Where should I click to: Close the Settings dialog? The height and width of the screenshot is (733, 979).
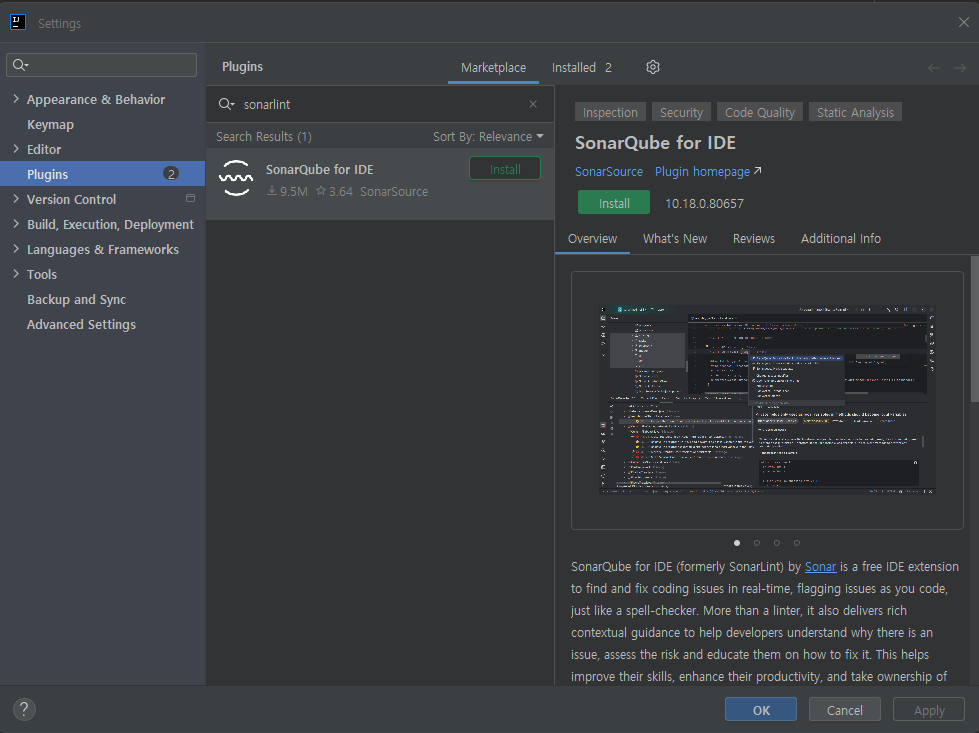point(963,22)
